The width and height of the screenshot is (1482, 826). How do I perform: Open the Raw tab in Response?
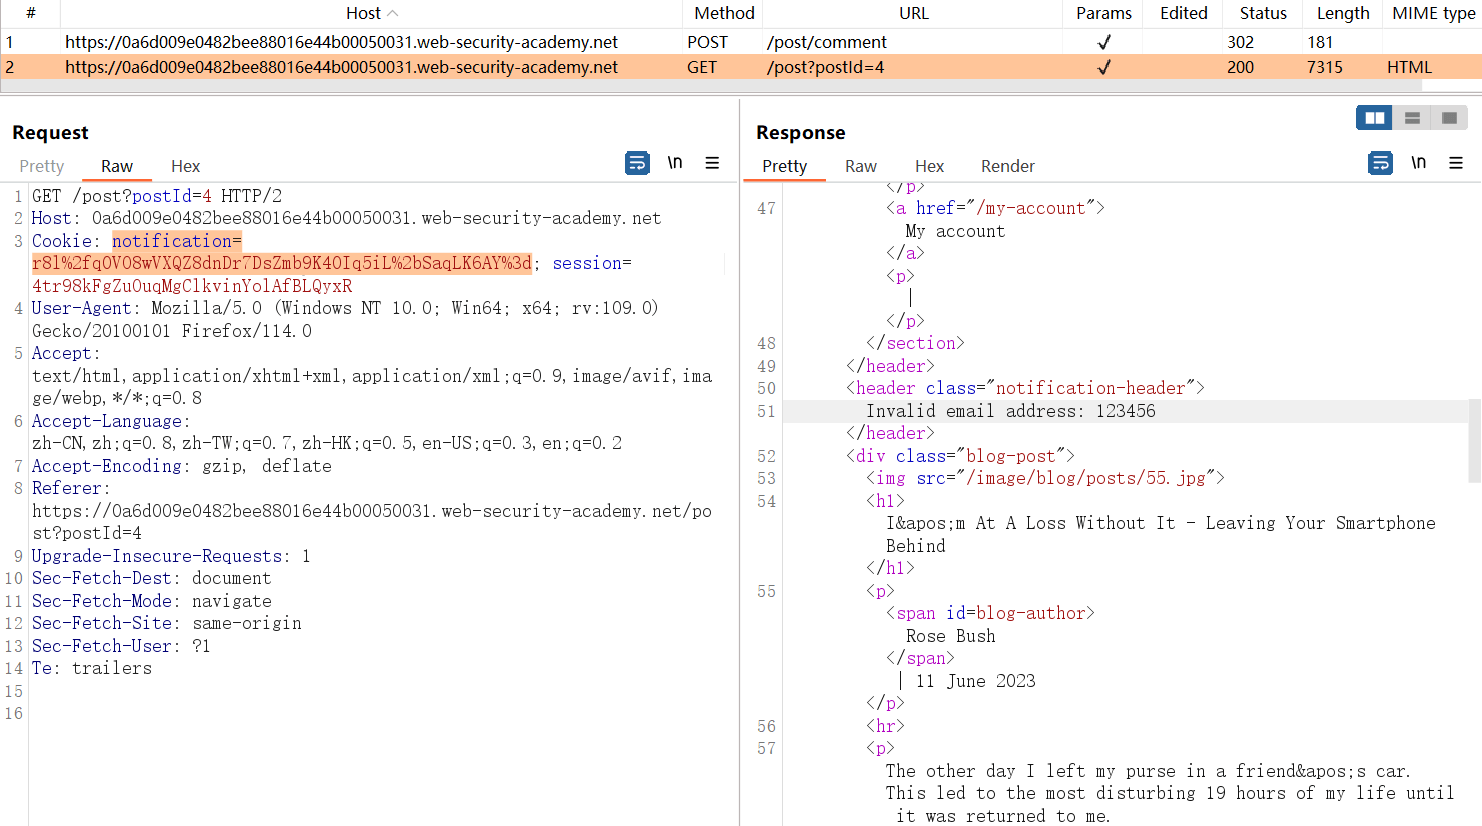tap(860, 166)
